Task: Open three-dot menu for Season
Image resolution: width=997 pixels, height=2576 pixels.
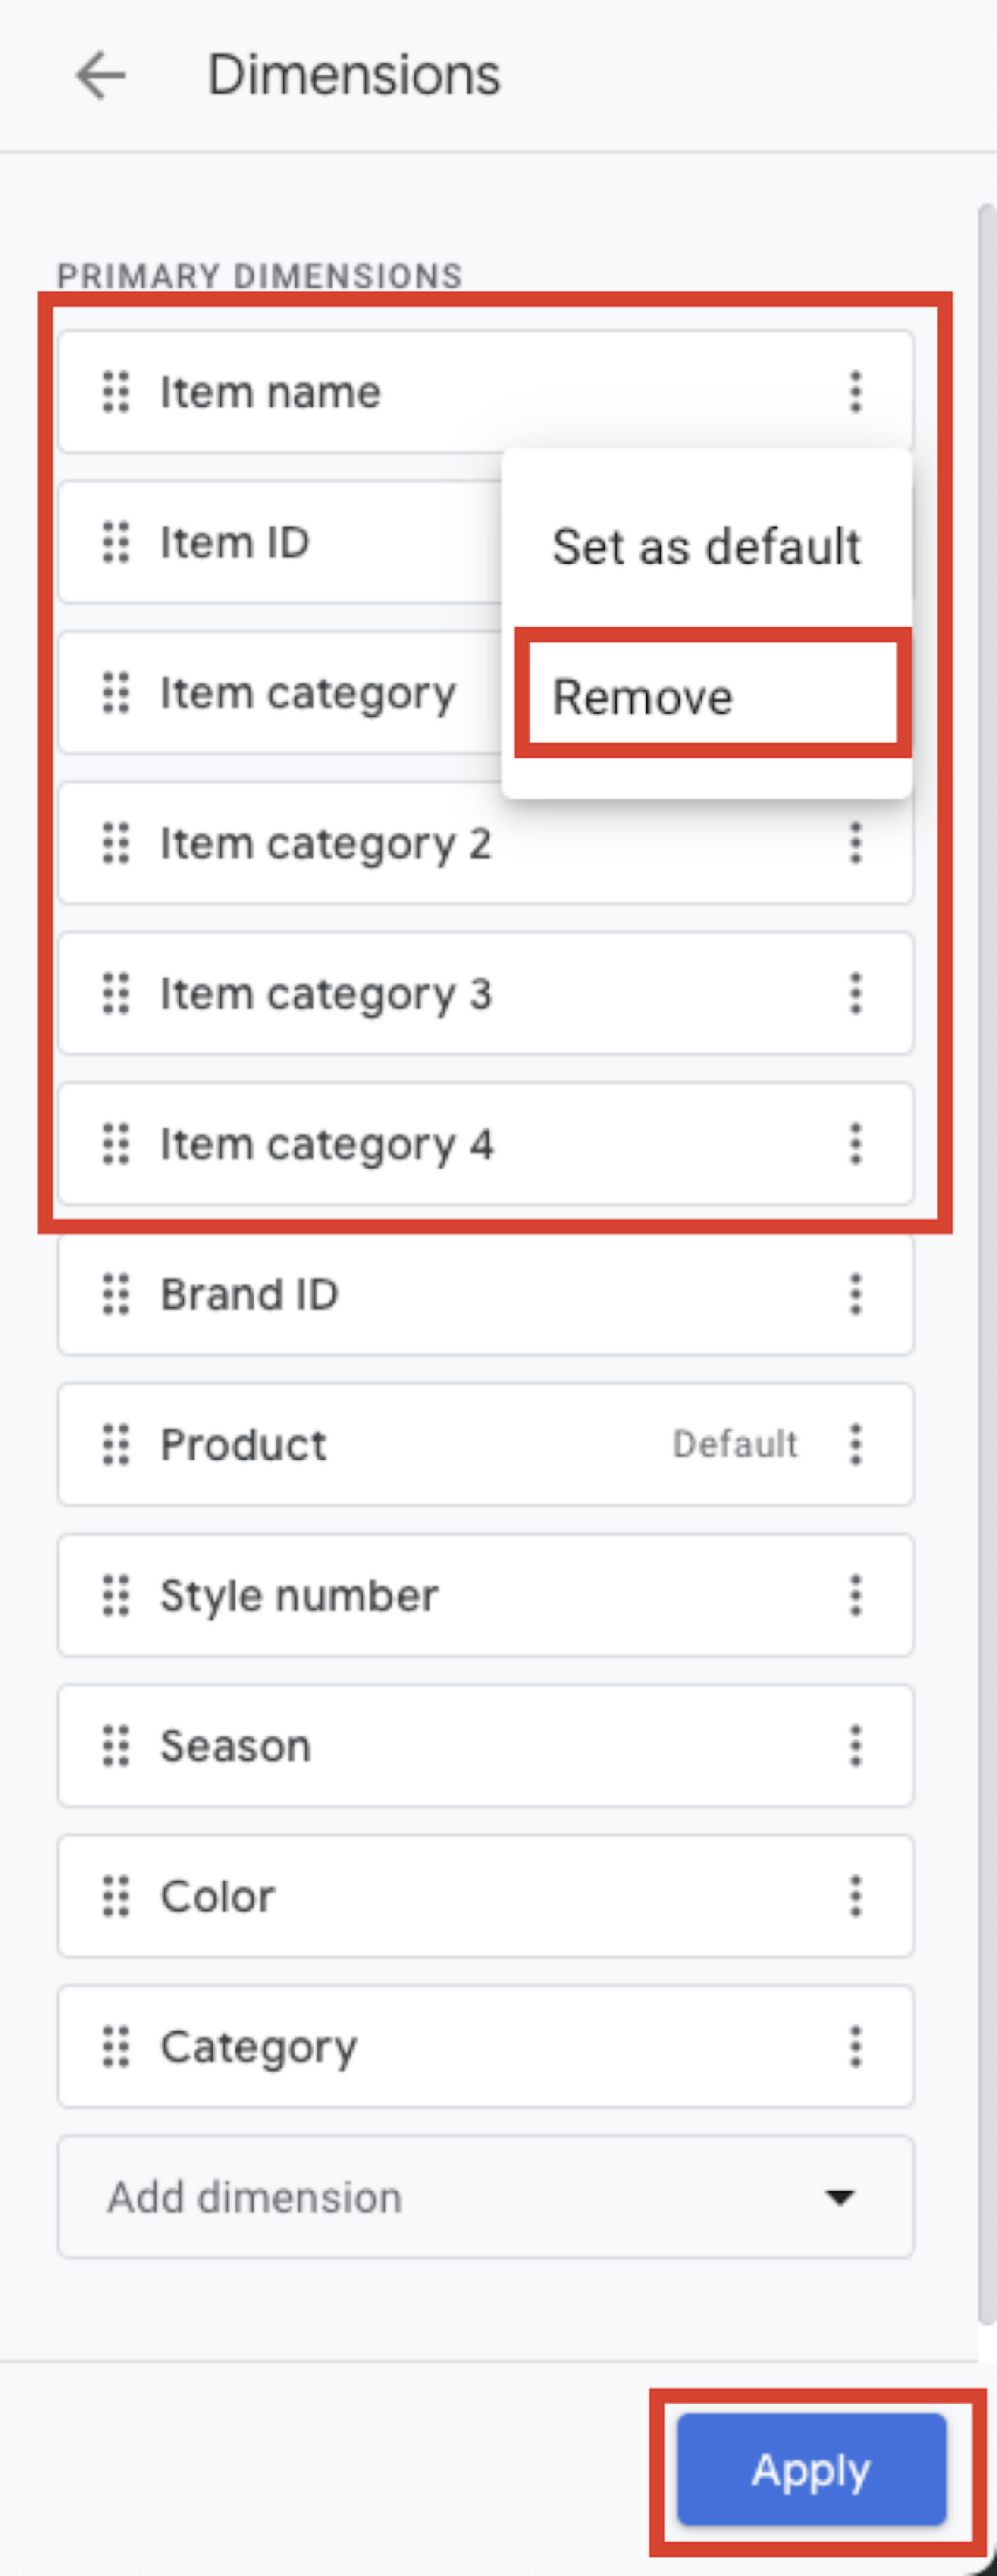Action: pyautogui.click(x=855, y=1746)
